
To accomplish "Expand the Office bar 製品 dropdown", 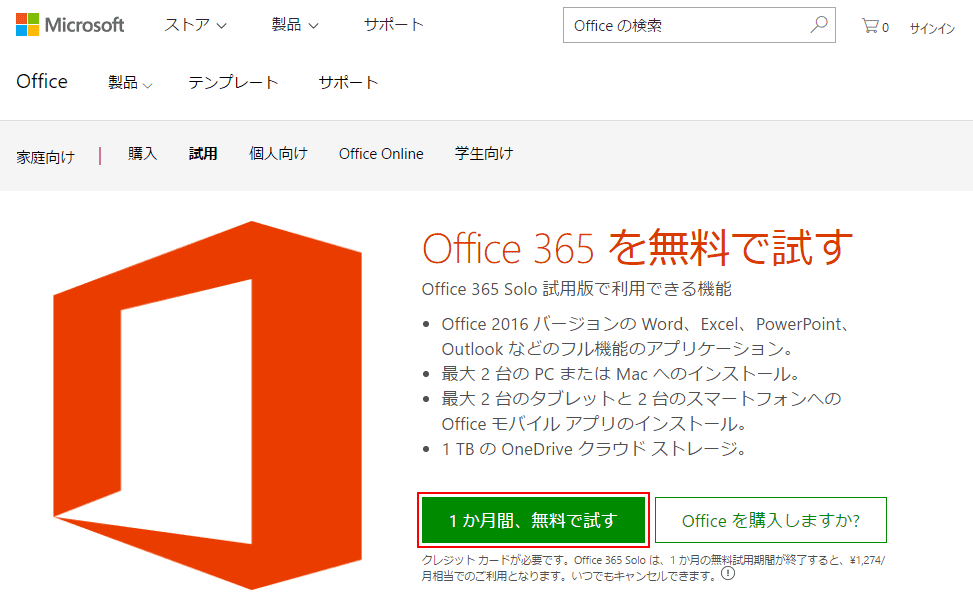I will pos(130,83).
